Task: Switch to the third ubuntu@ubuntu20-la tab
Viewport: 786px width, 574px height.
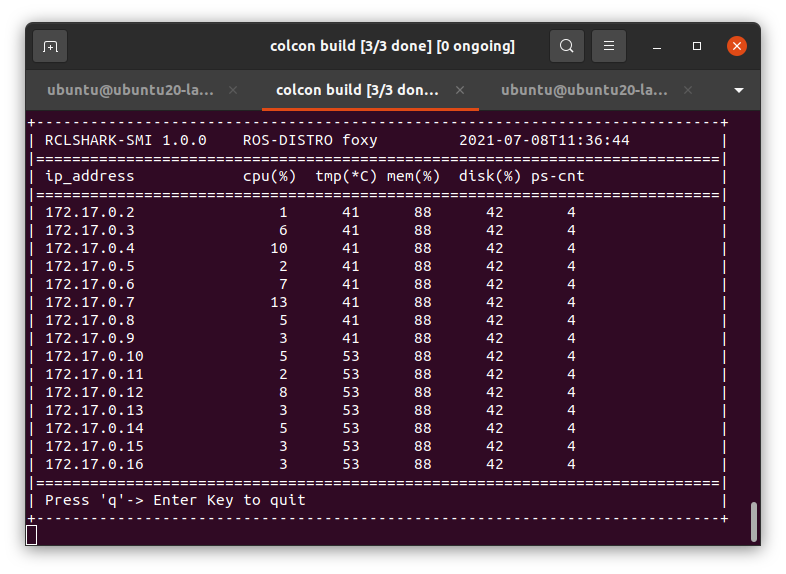Action: [x=584, y=90]
